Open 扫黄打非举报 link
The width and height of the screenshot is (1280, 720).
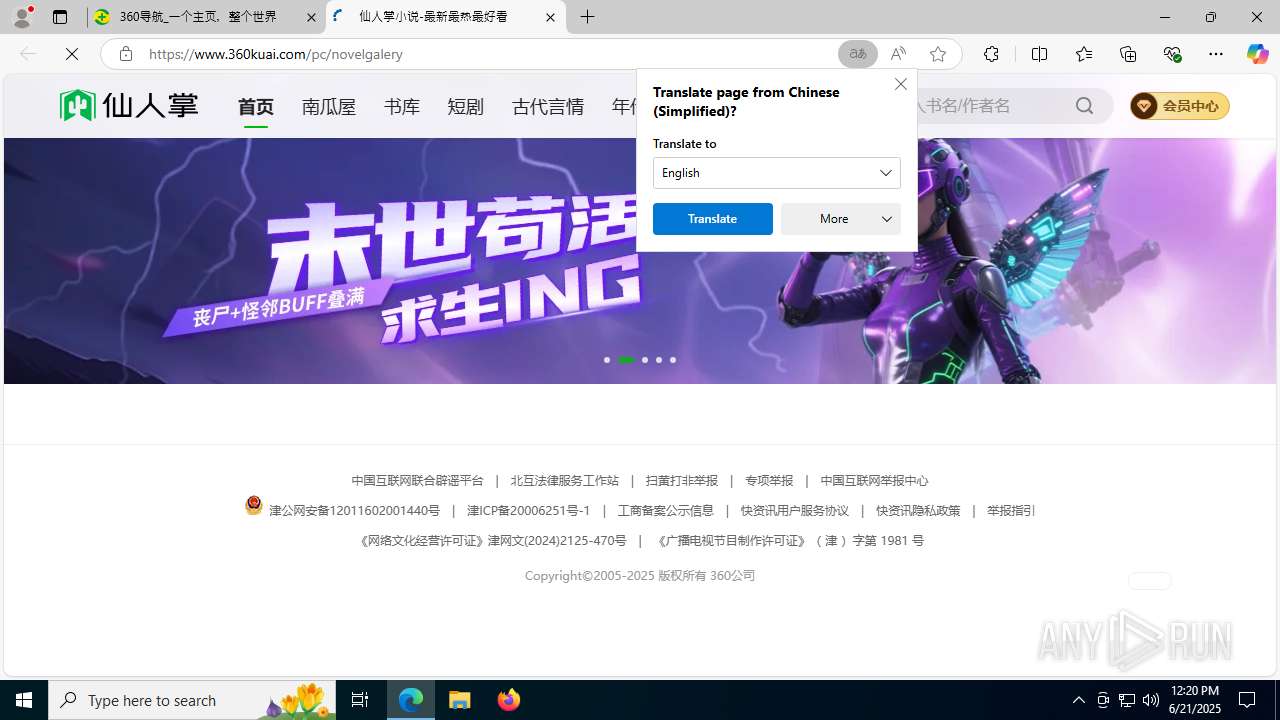point(681,481)
